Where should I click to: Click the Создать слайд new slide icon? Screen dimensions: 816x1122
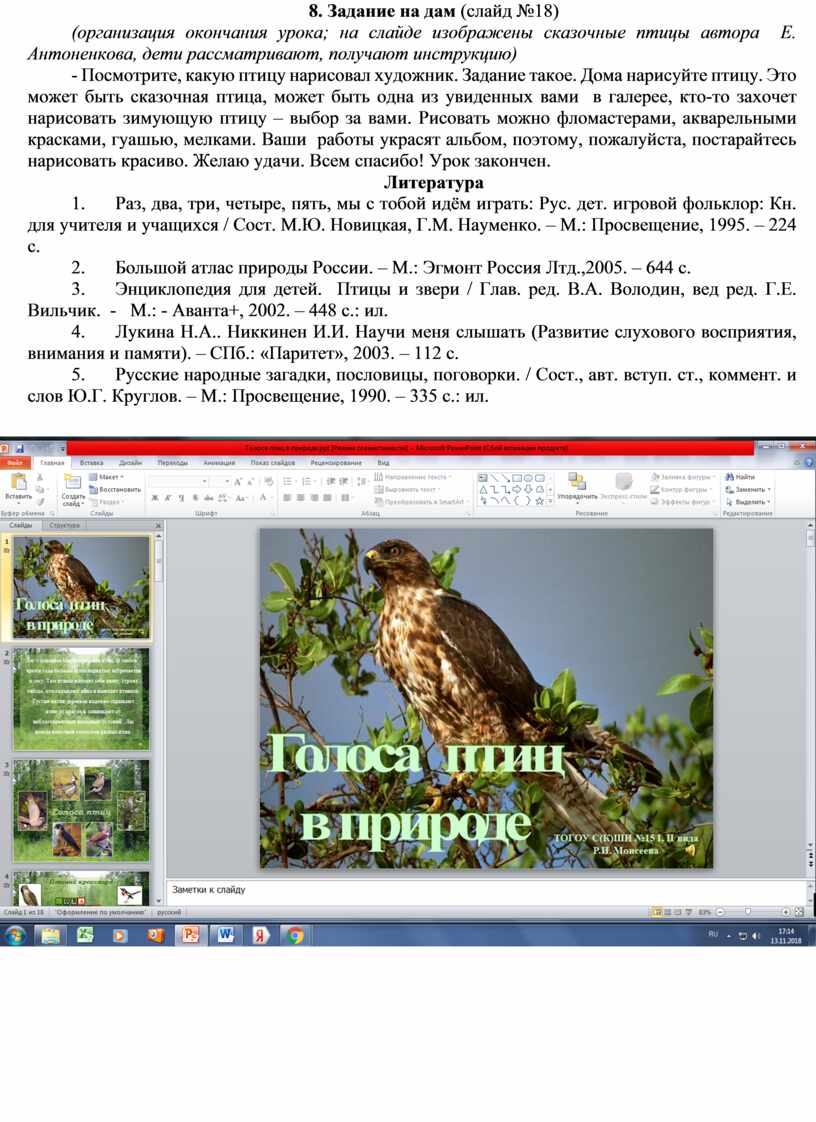[x=73, y=482]
